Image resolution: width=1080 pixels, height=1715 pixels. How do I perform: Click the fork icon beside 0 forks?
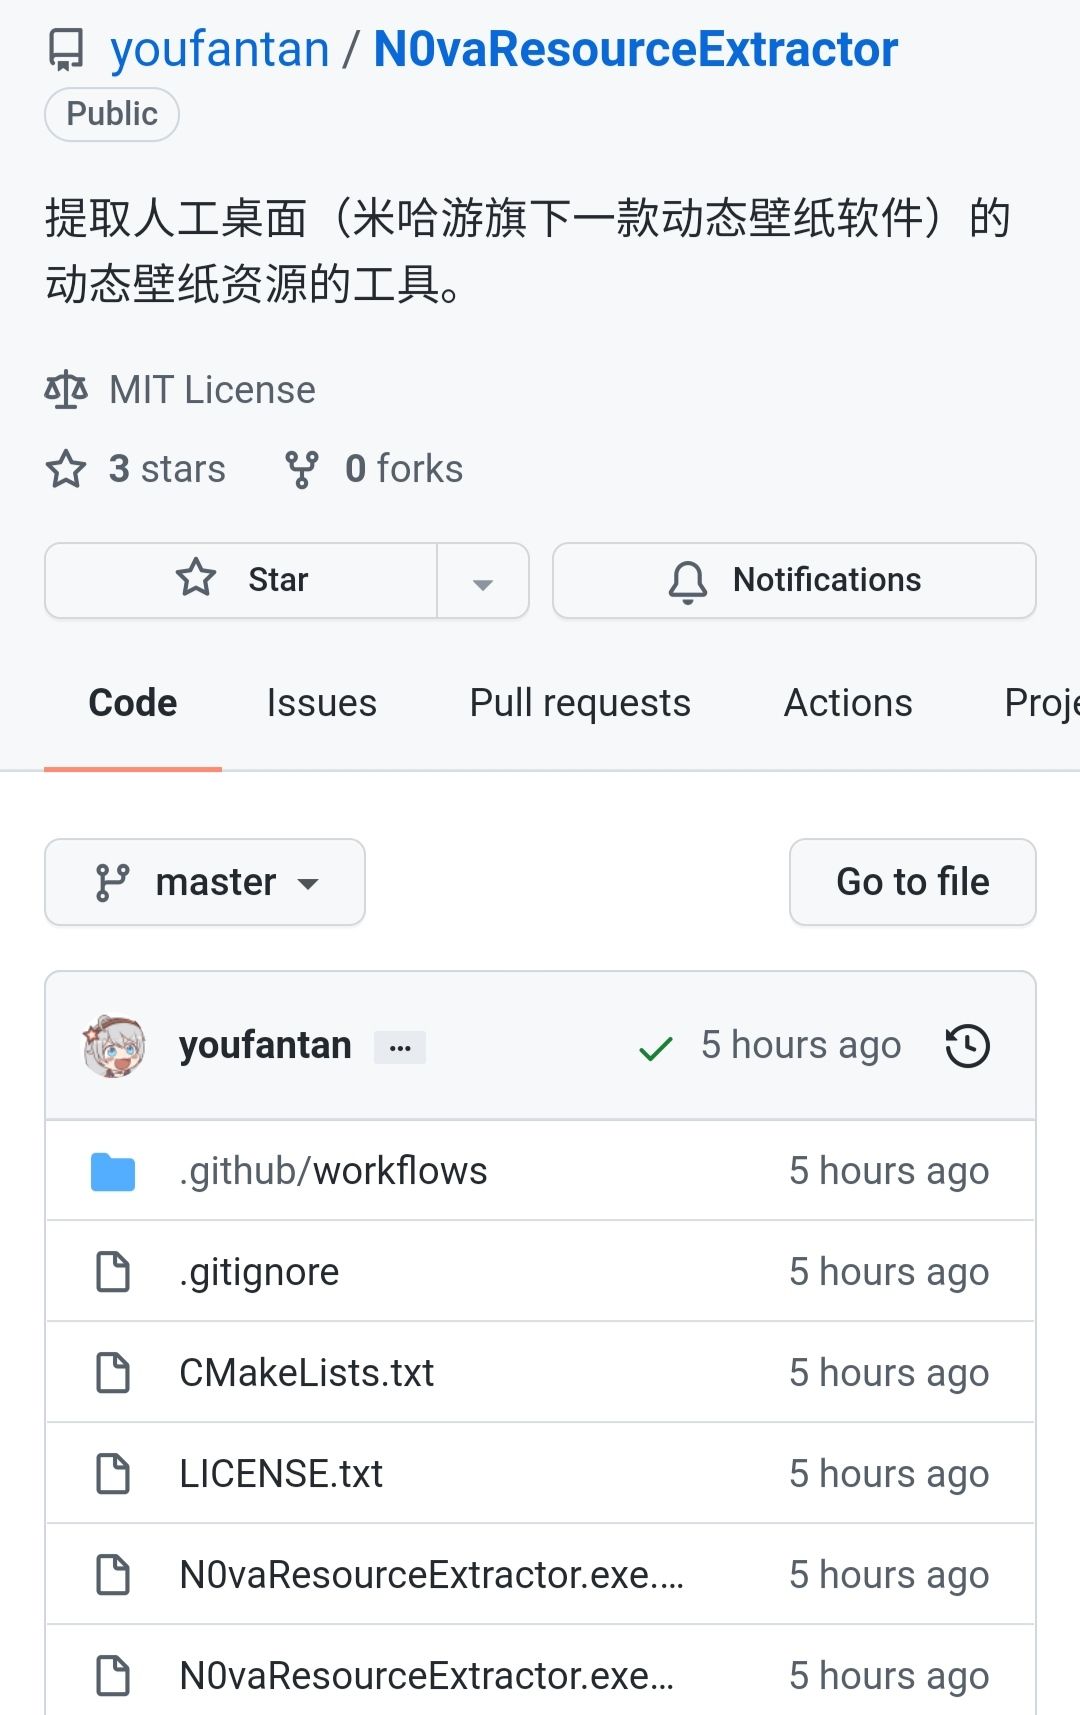click(x=301, y=469)
